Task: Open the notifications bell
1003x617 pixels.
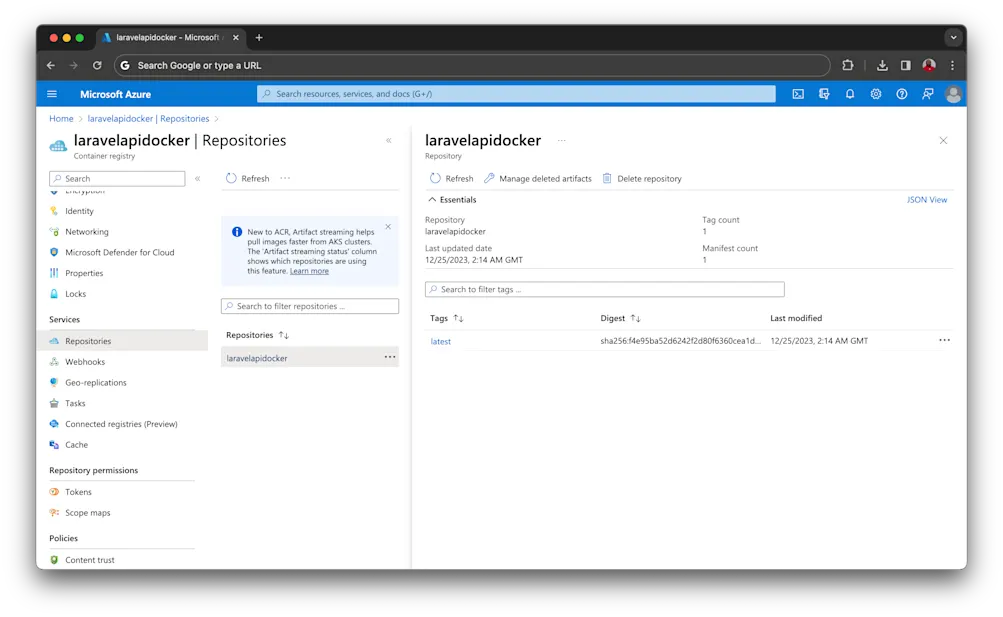Action: coord(849,94)
